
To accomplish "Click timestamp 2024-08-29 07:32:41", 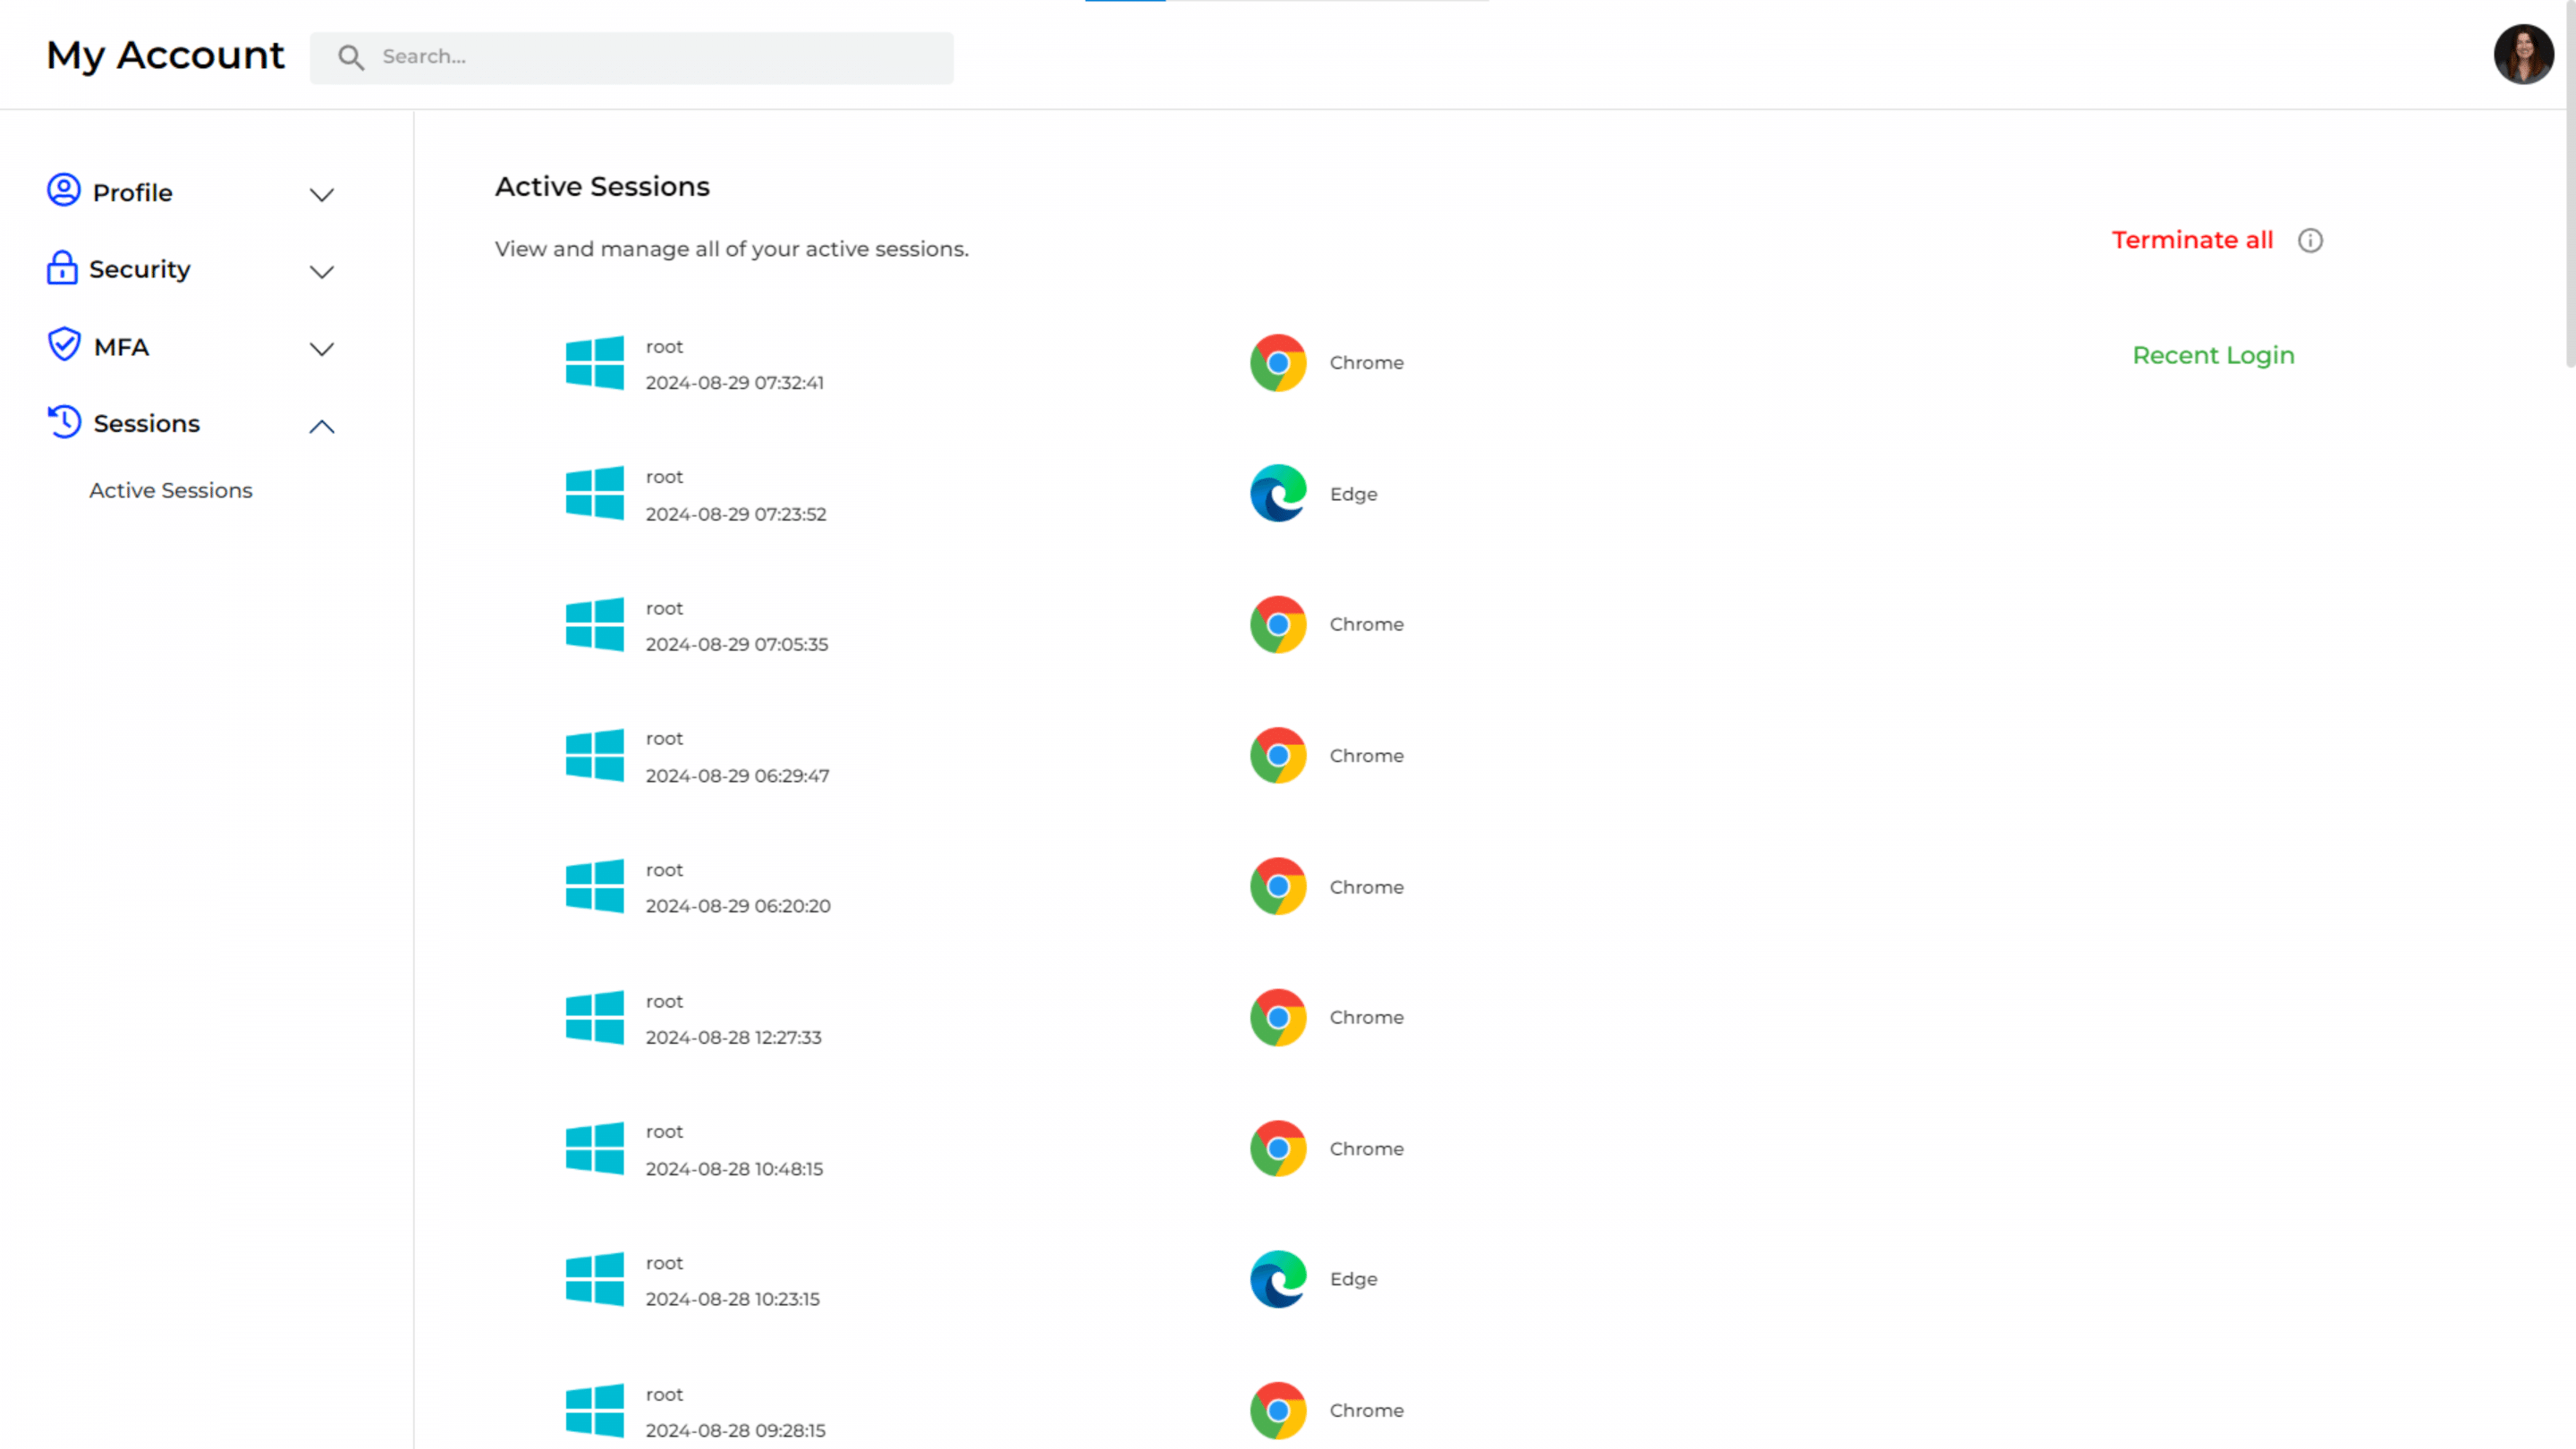I will pos(734,382).
